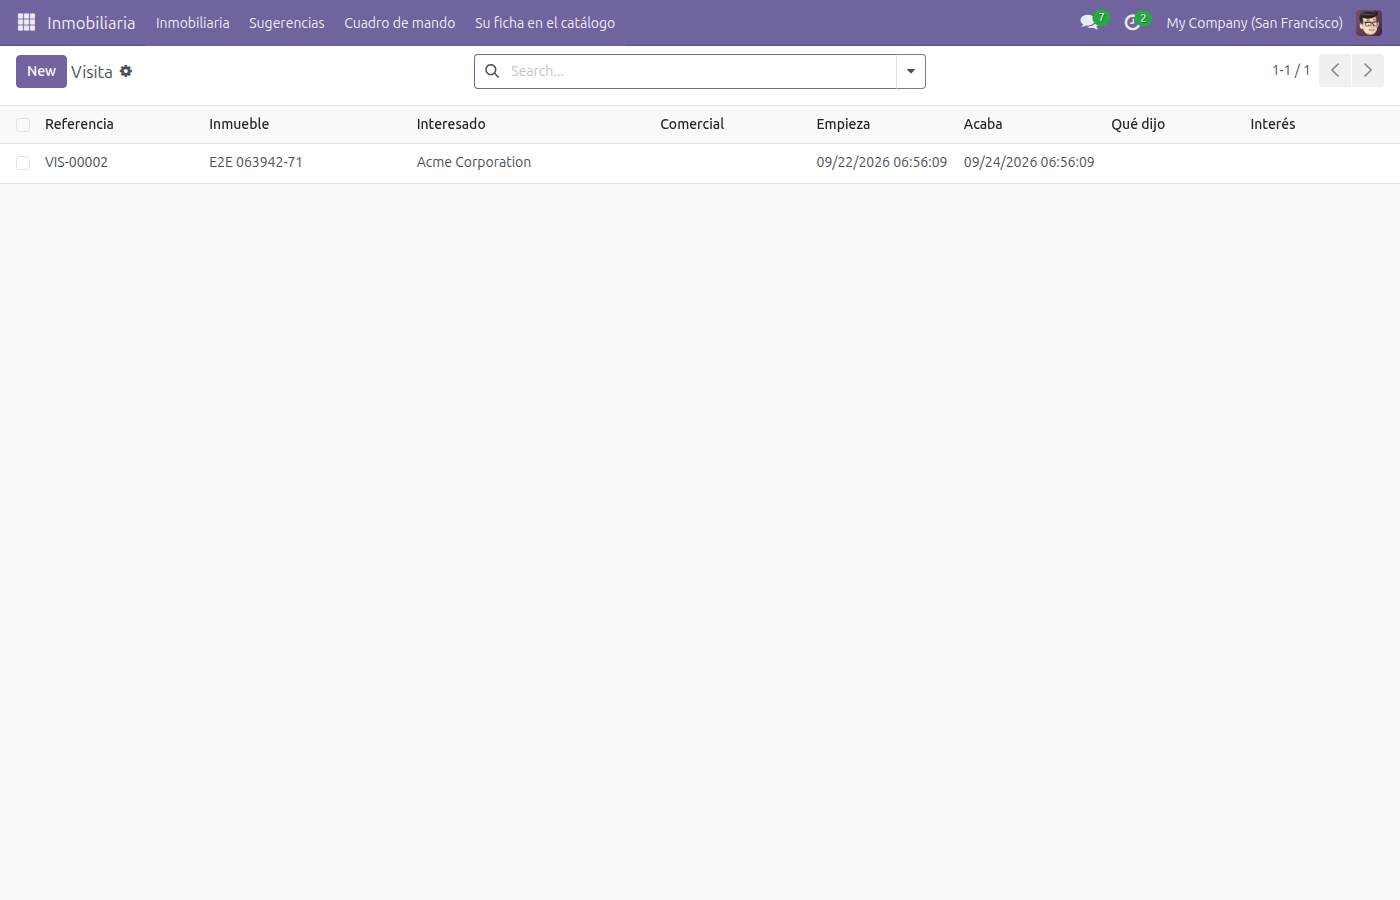This screenshot has height=900, width=1400.
Task: Click the E2E 063942-71 property cell
Action: (x=256, y=162)
